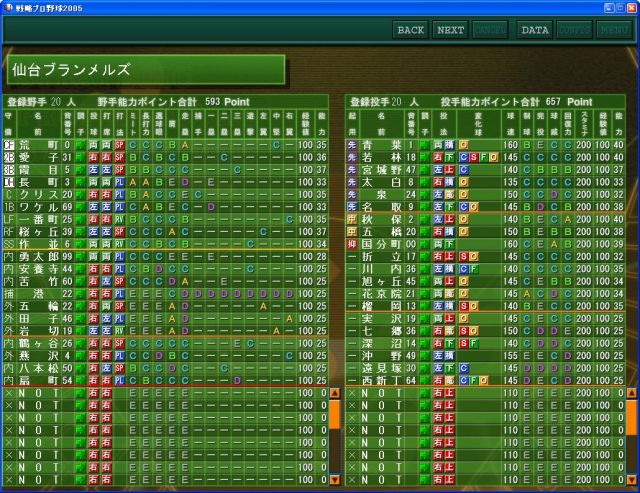This screenshot has height=493, width=640.
Task: Select bench catcher 港
Action: click(38, 294)
